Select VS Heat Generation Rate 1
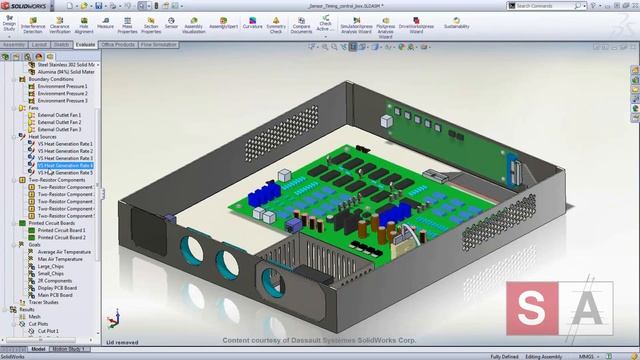This screenshot has width=640, height=360. click(x=65, y=144)
